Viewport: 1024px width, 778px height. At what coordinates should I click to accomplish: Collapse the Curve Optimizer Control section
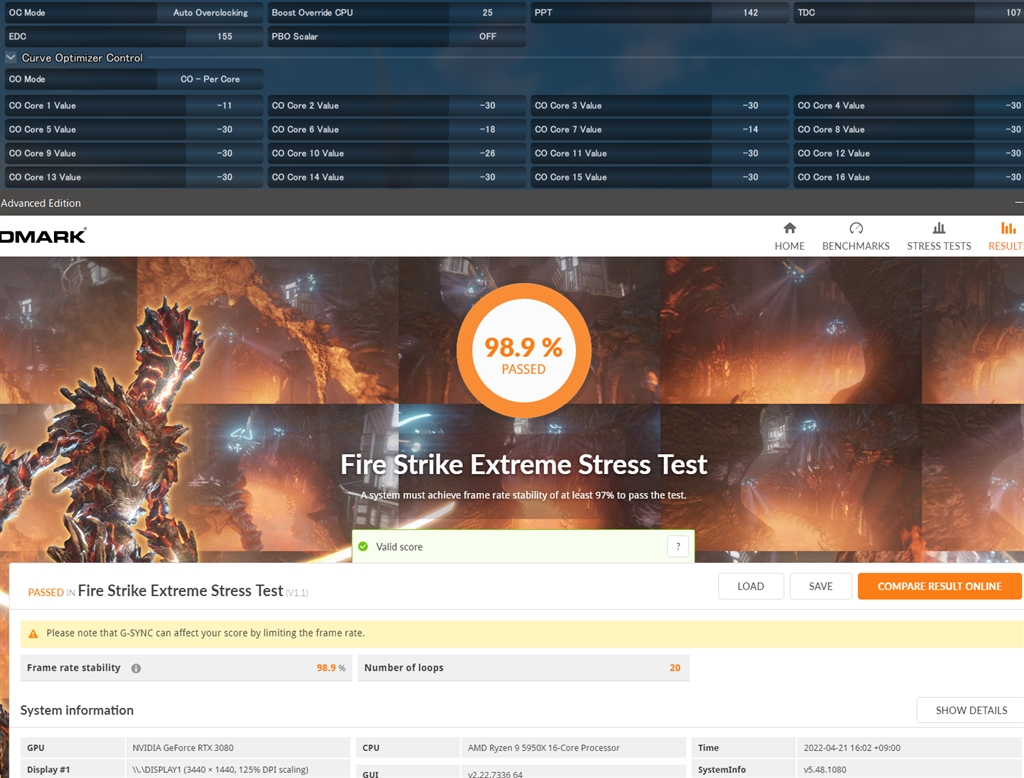click(x=10, y=57)
